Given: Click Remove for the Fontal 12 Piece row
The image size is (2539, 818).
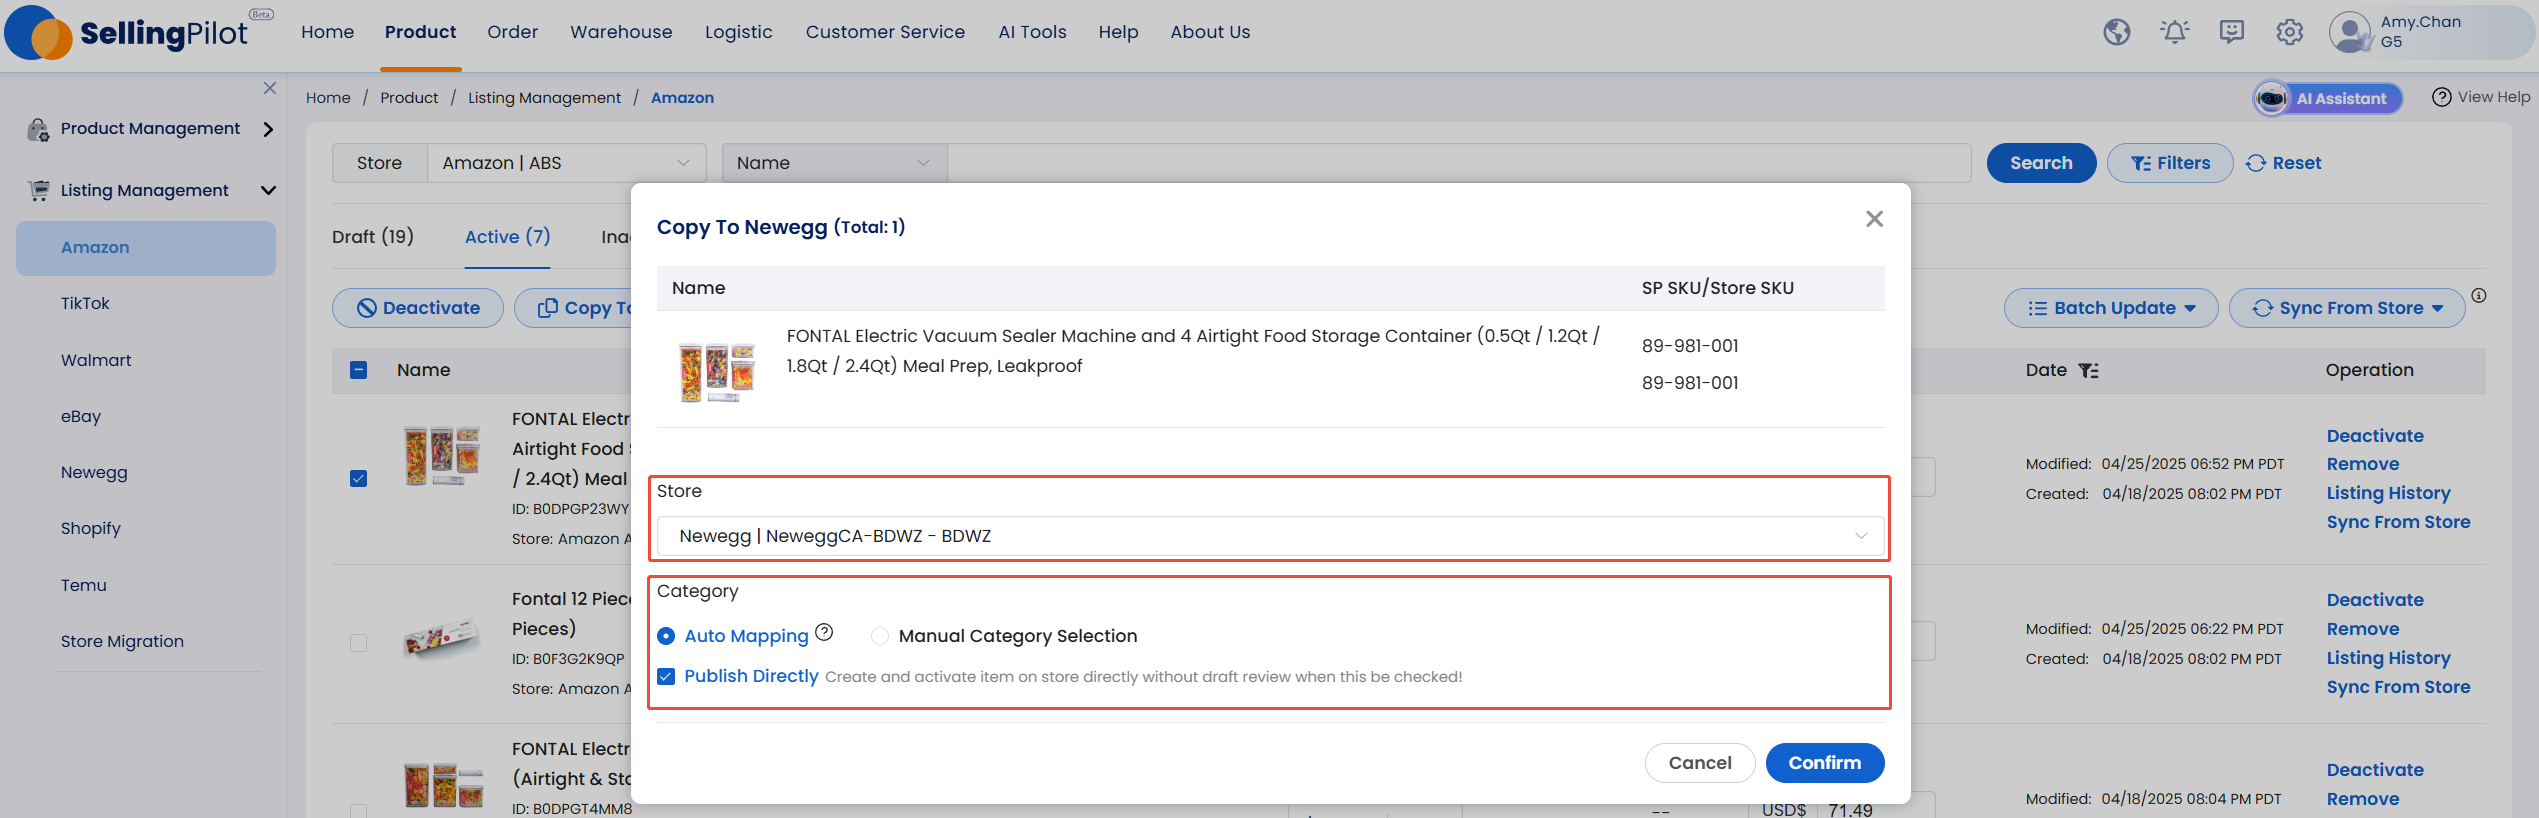Looking at the screenshot, I should [x=2362, y=629].
